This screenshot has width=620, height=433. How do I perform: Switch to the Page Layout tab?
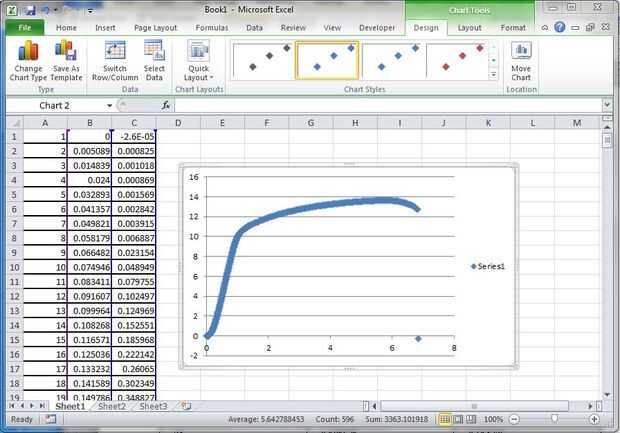[x=155, y=28]
